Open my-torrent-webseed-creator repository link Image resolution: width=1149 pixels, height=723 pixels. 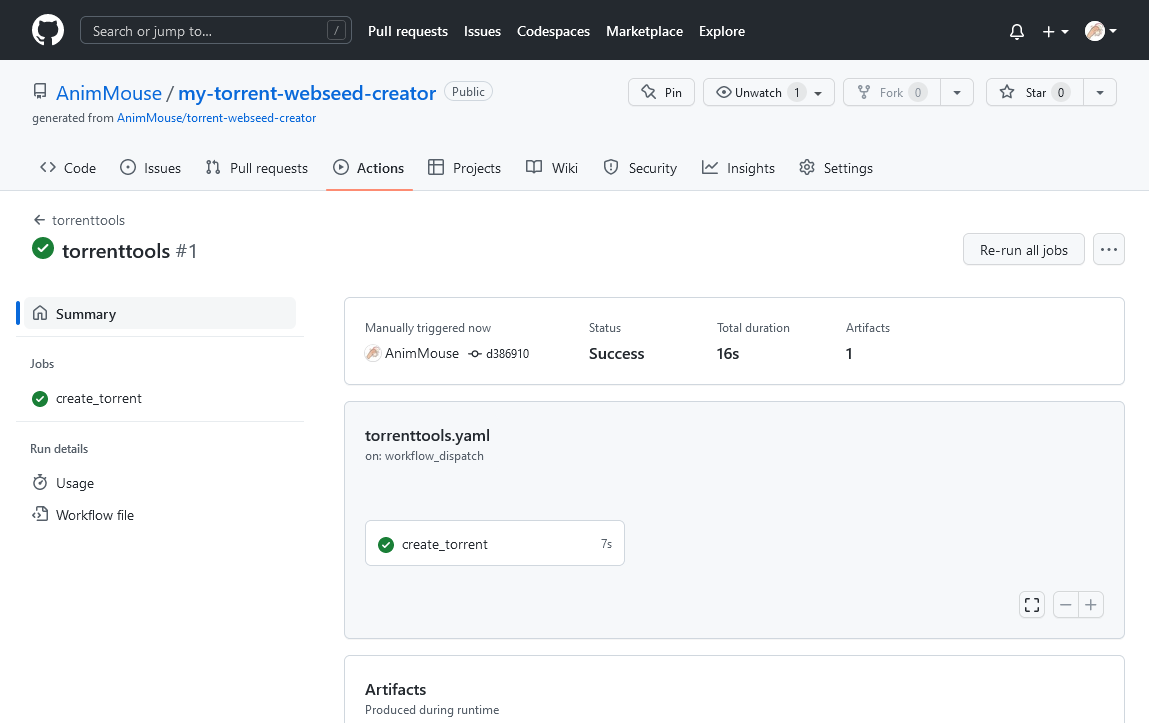click(307, 93)
